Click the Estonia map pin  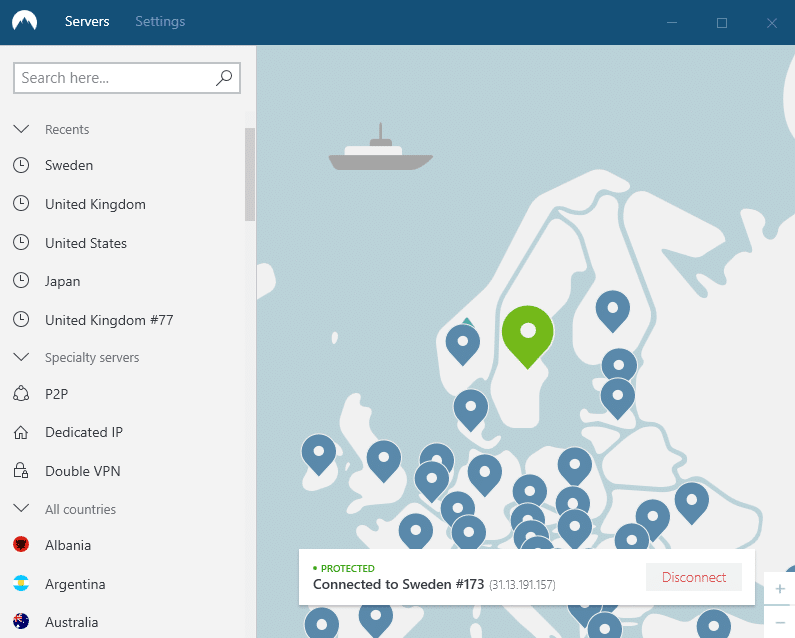click(x=619, y=364)
